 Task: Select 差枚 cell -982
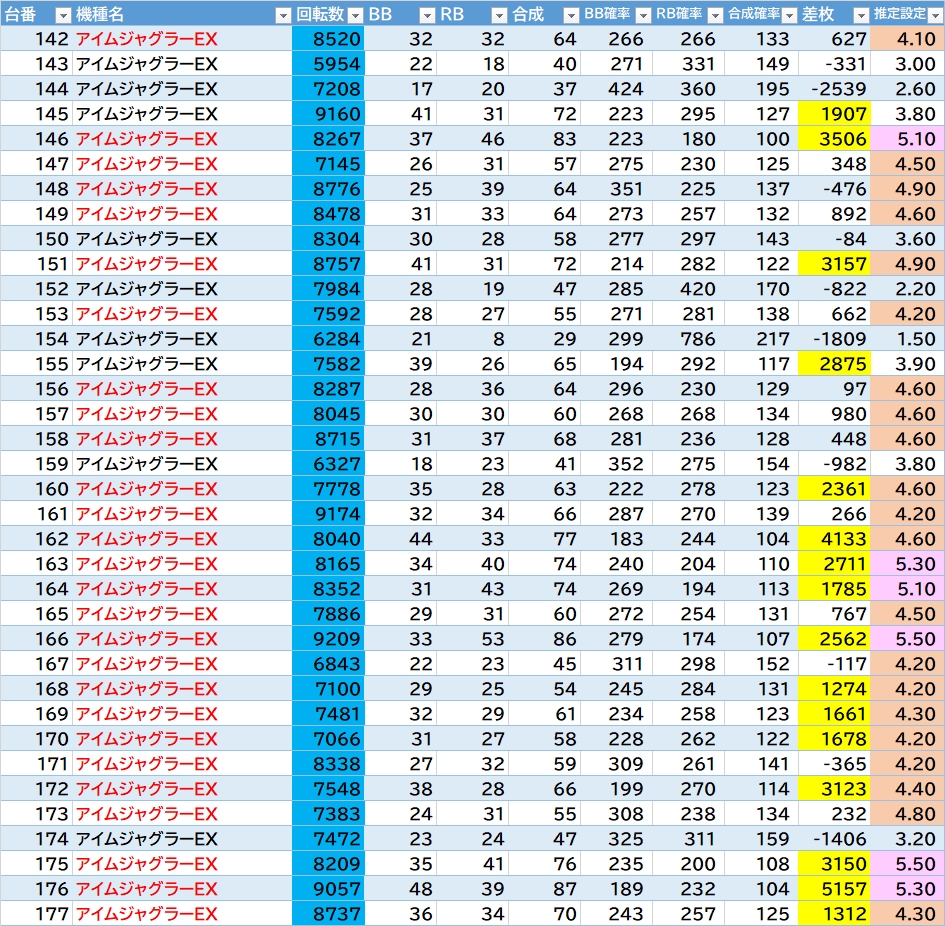(x=834, y=464)
